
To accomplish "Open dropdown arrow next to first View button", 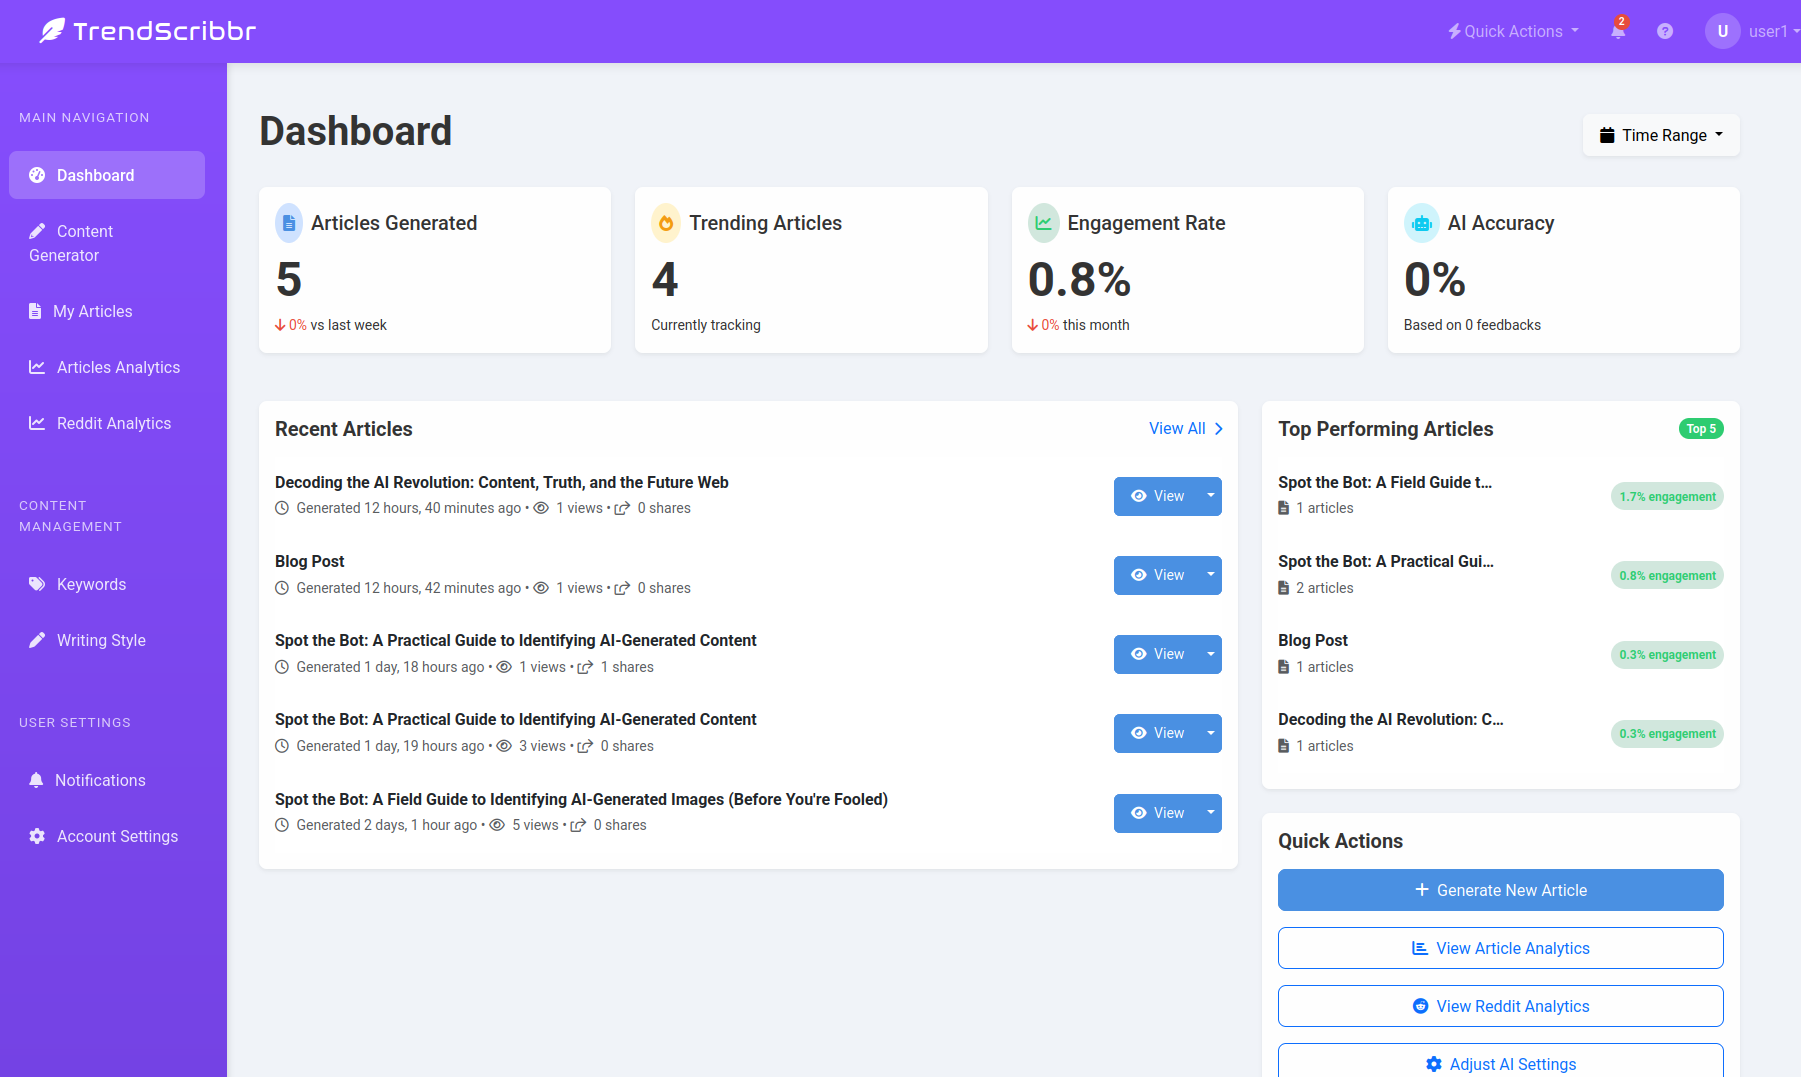I will click(x=1209, y=496).
